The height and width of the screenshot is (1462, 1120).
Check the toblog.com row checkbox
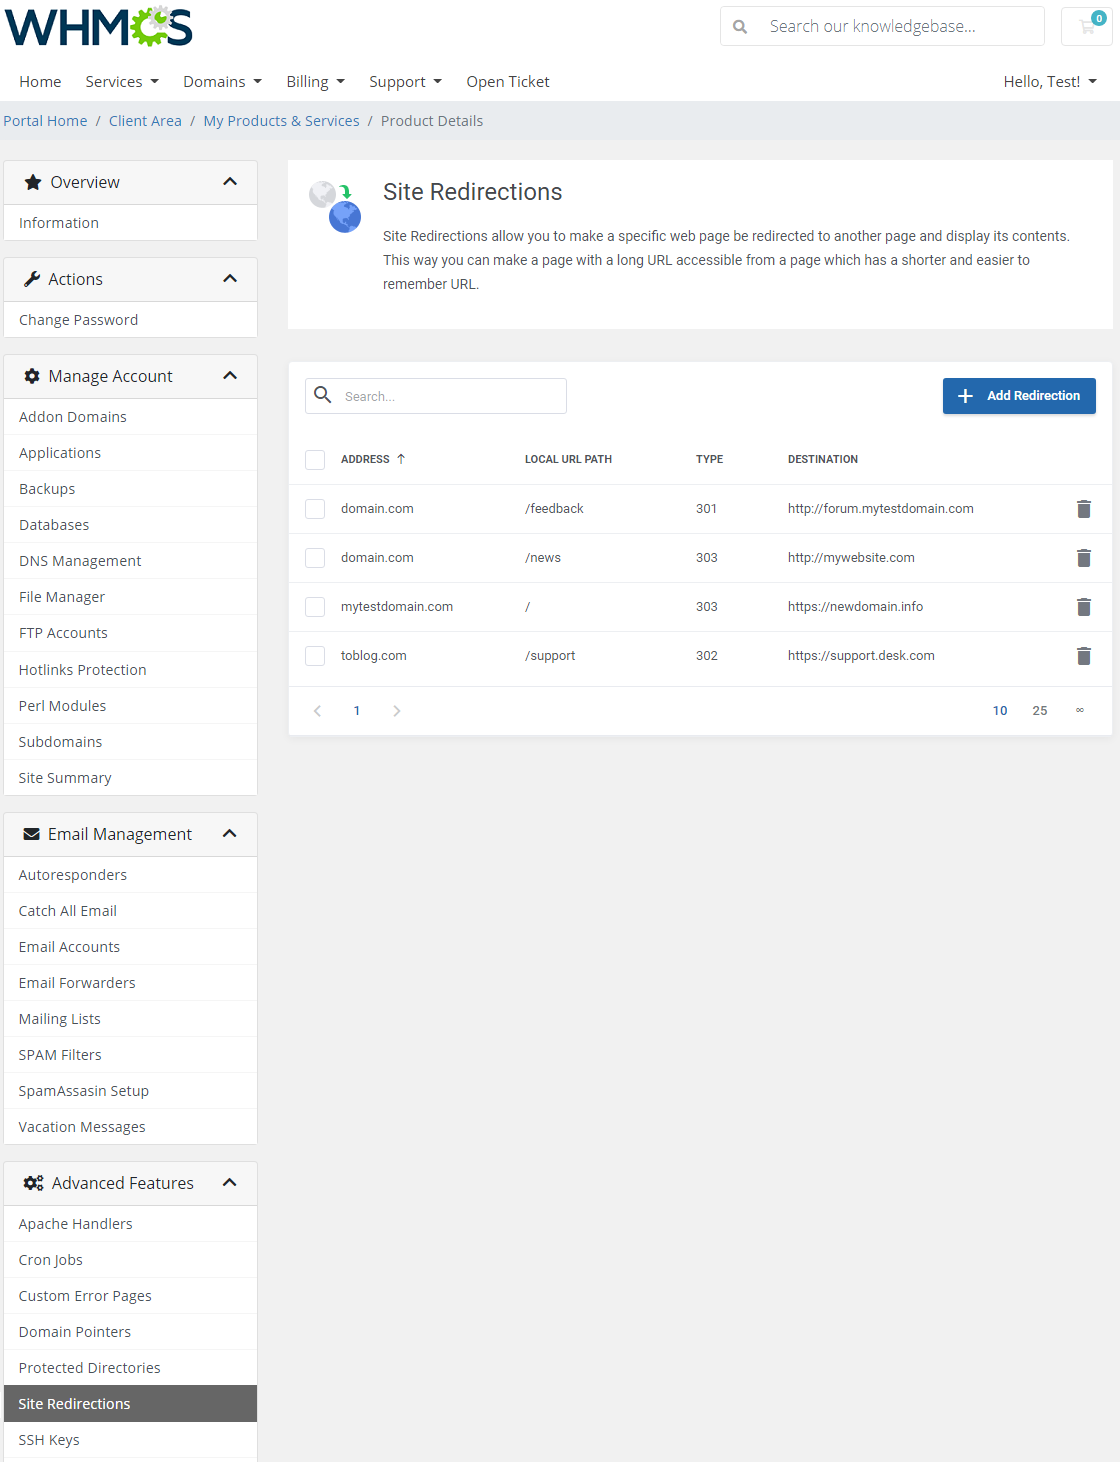tap(315, 656)
